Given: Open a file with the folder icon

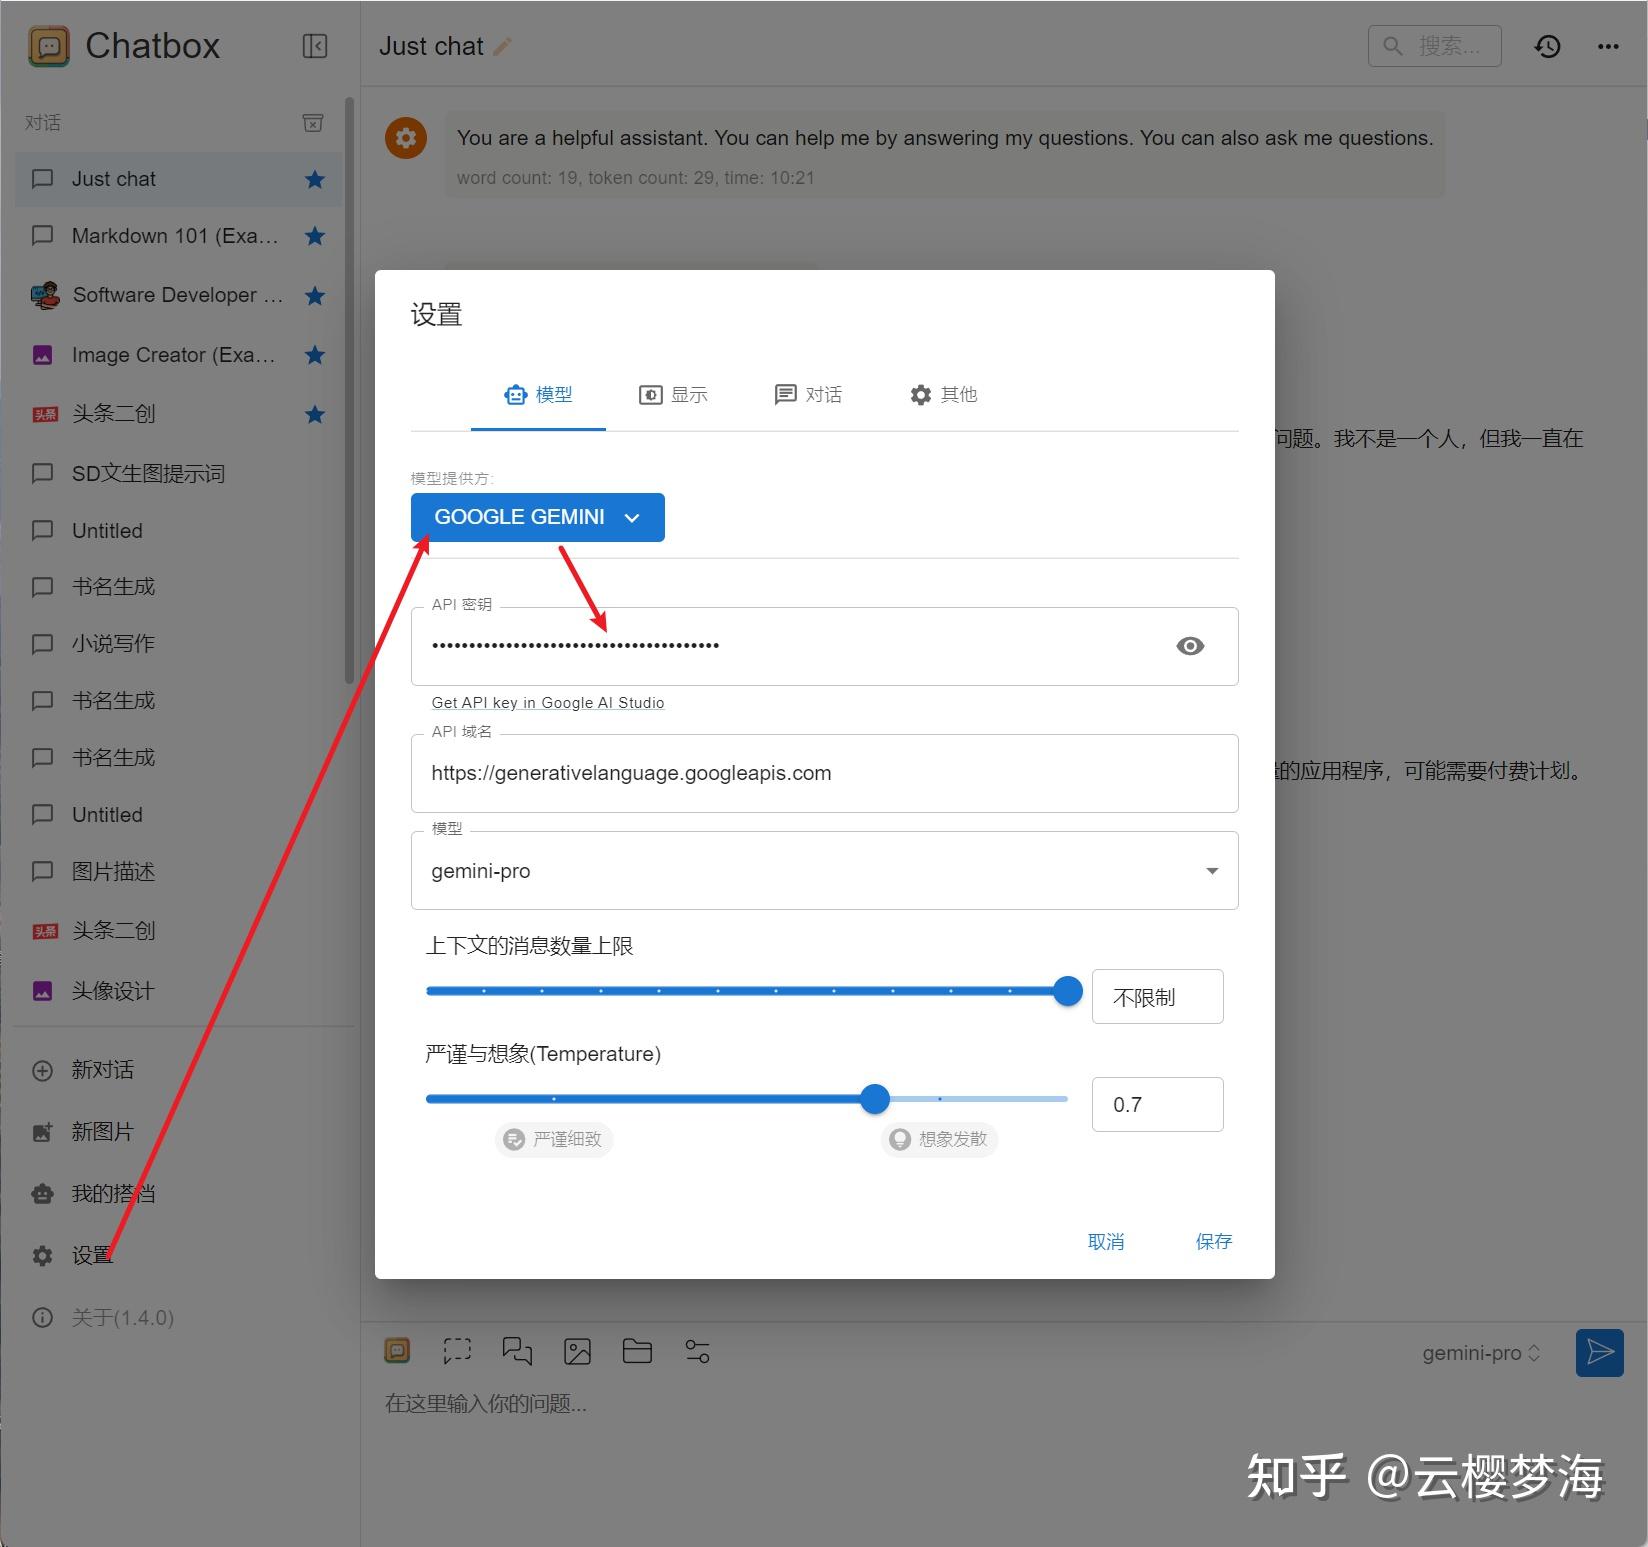Looking at the screenshot, I should [637, 1351].
